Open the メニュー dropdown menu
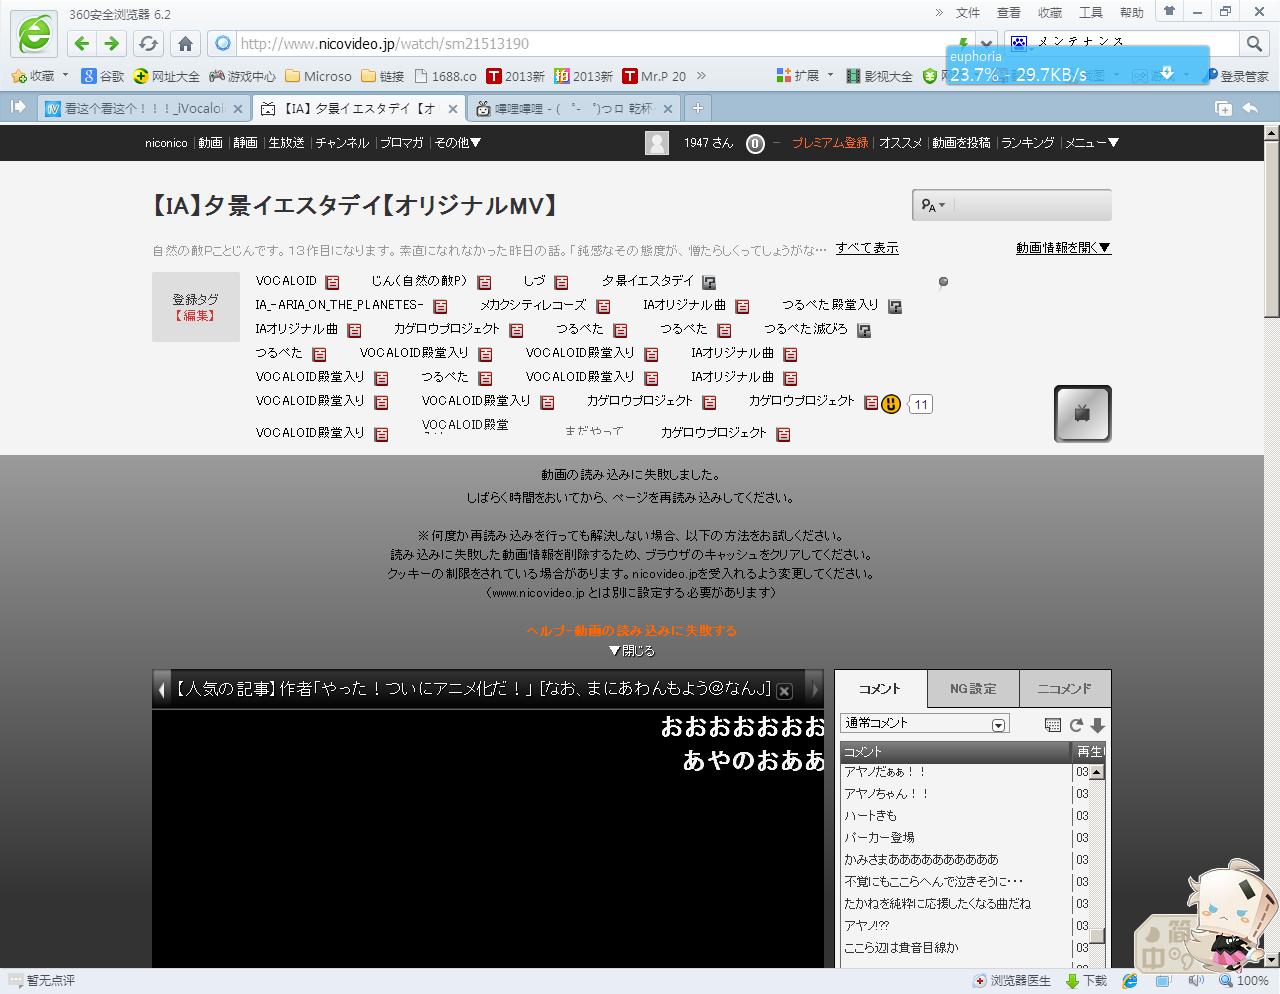Screen dimensions: 1280x994 coord(1091,143)
